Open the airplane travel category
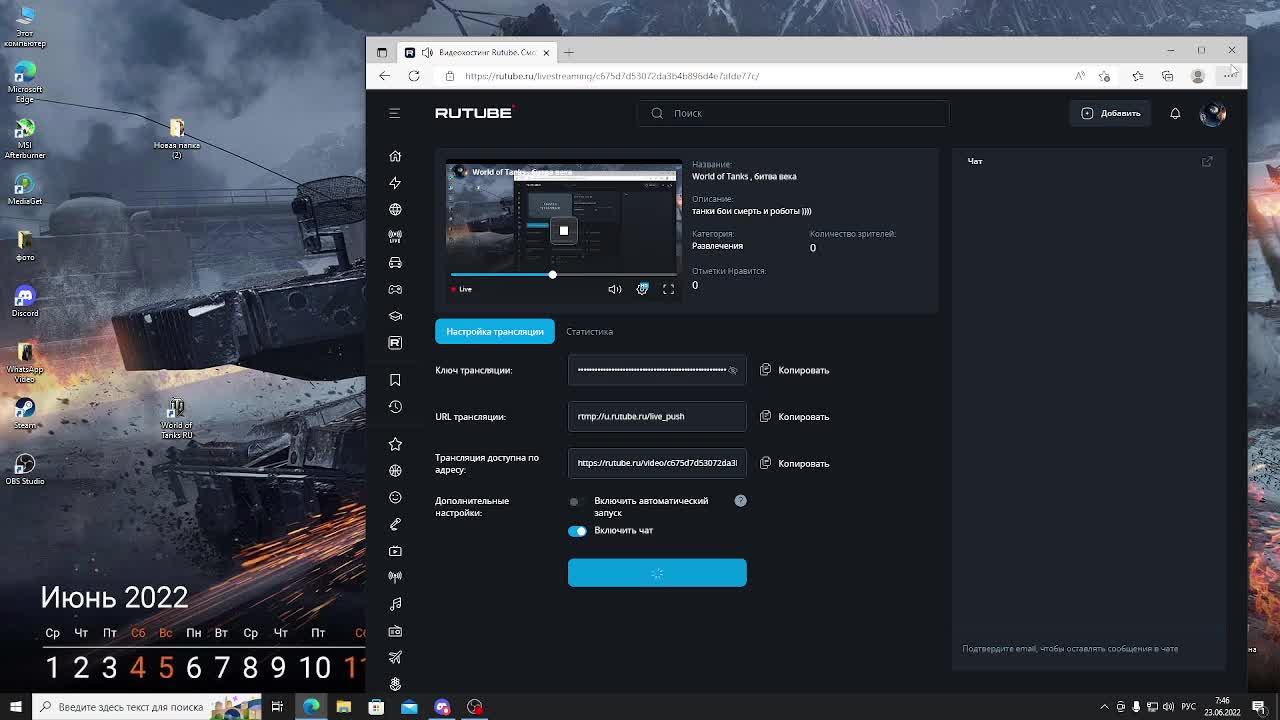 coord(395,657)
